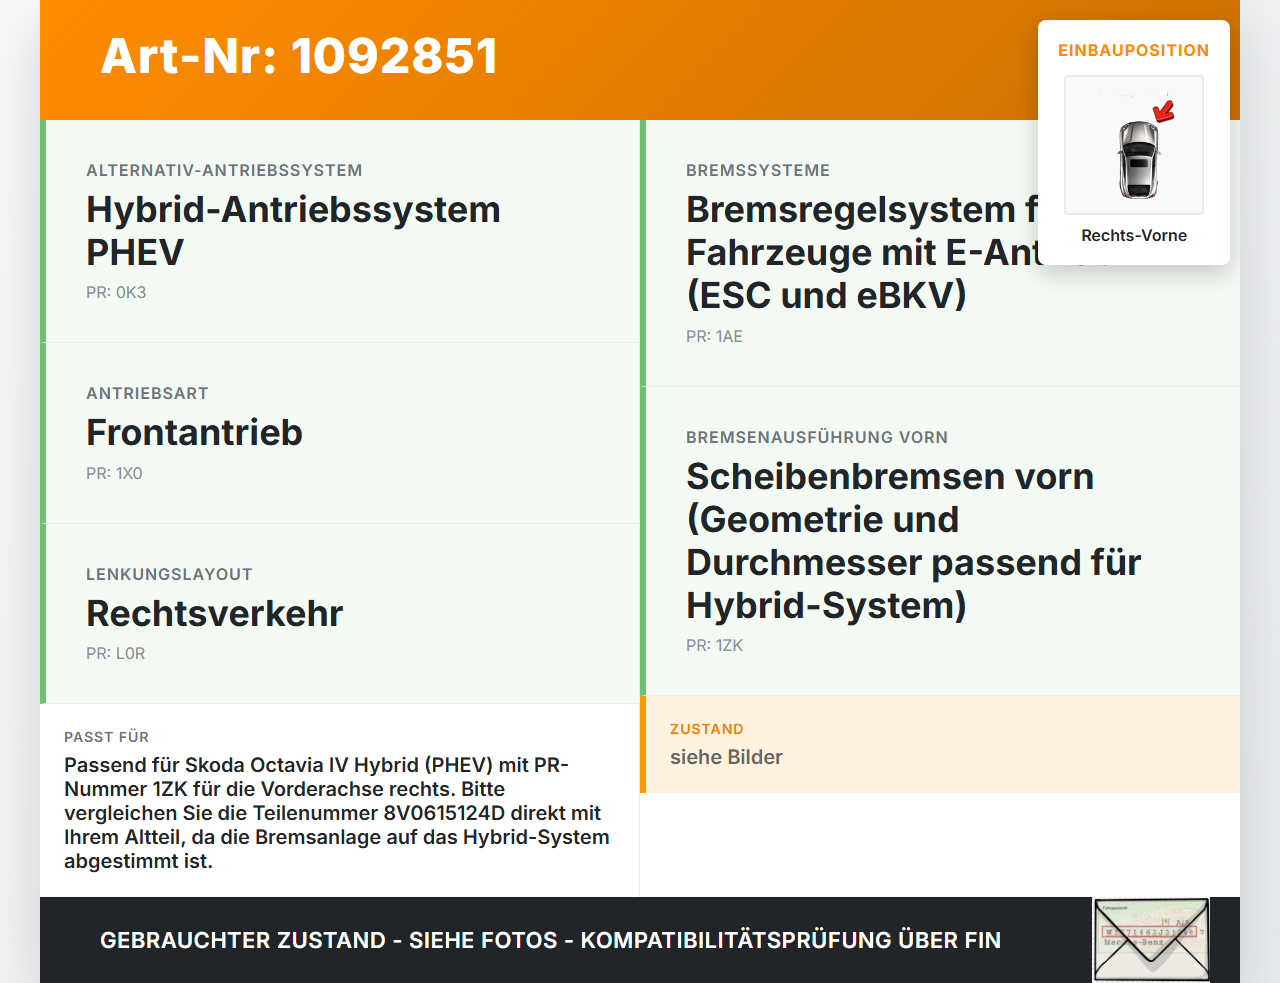
Task: Open the envelope document thumbnail in footer
Action: click(1151, 940)
